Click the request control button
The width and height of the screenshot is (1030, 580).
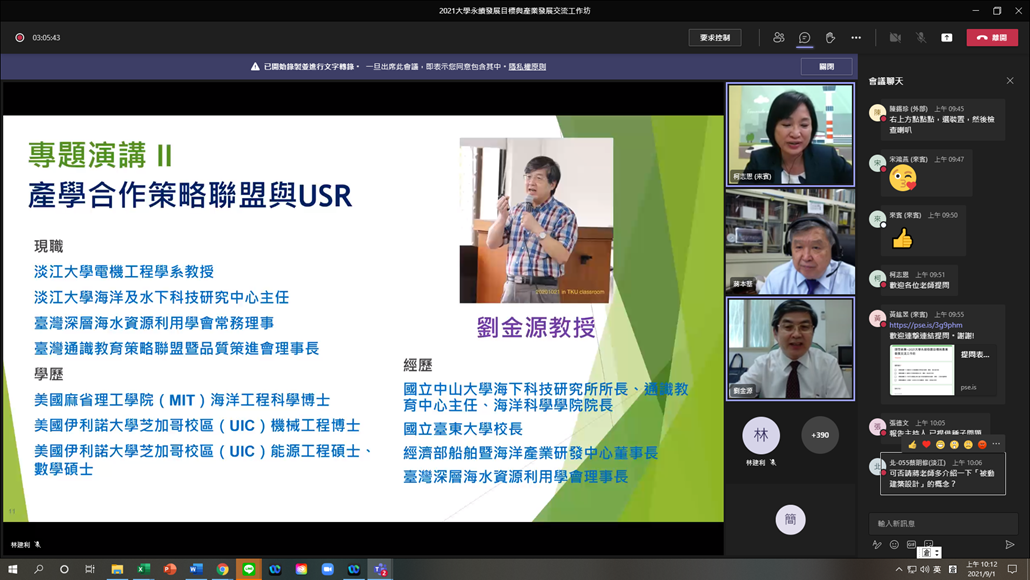(x=714, y=37)
